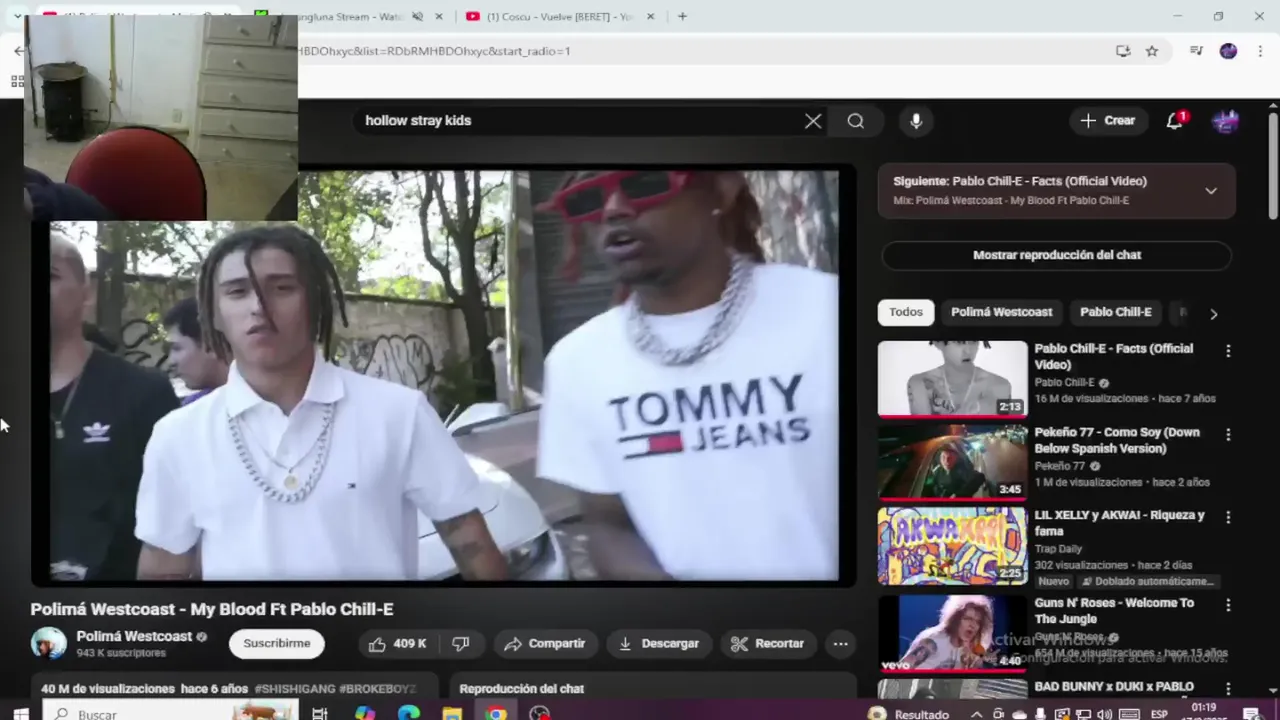Open Microsoft Edge from the taskbar
Viewport: 1280px width, 720px height.
point(408,714)
